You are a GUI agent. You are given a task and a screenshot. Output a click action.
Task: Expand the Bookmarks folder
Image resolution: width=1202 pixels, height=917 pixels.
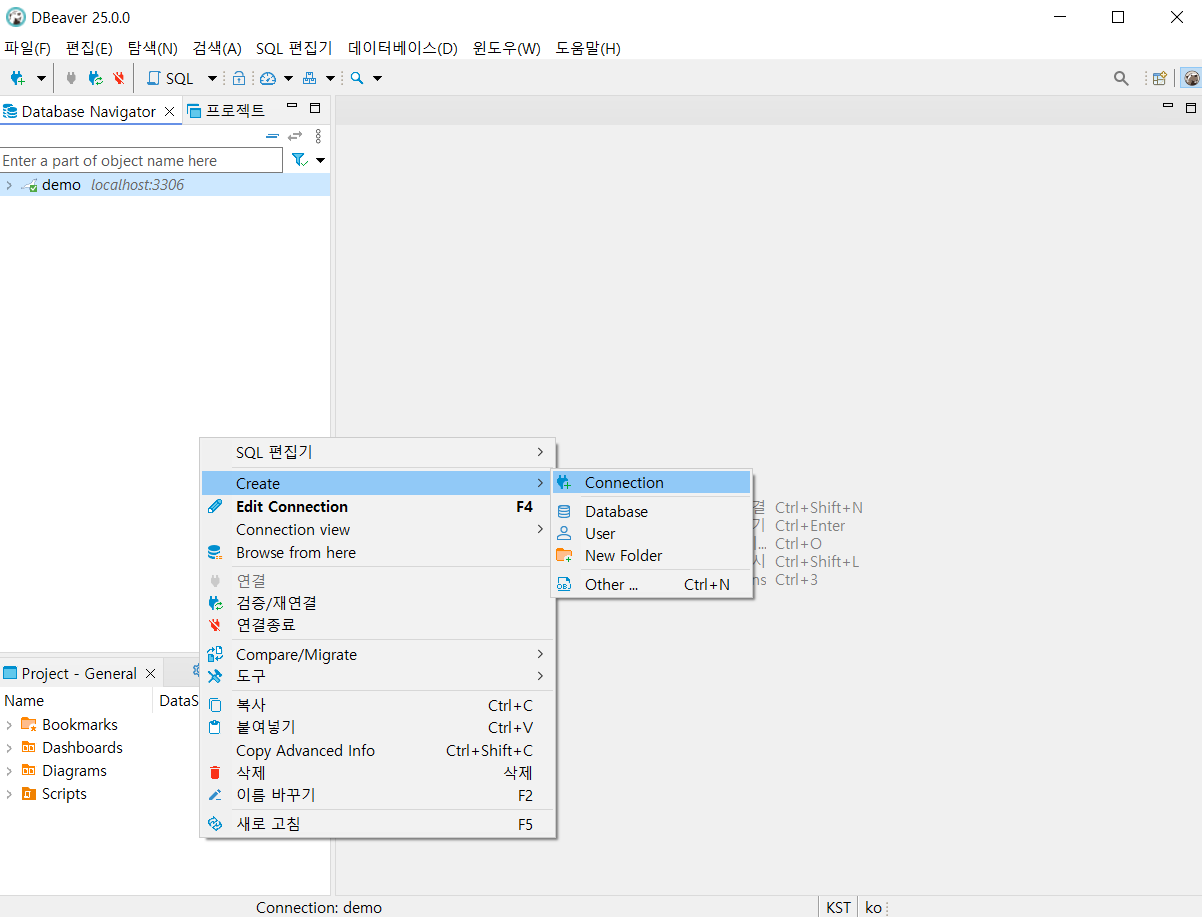(x=9, y=725)
